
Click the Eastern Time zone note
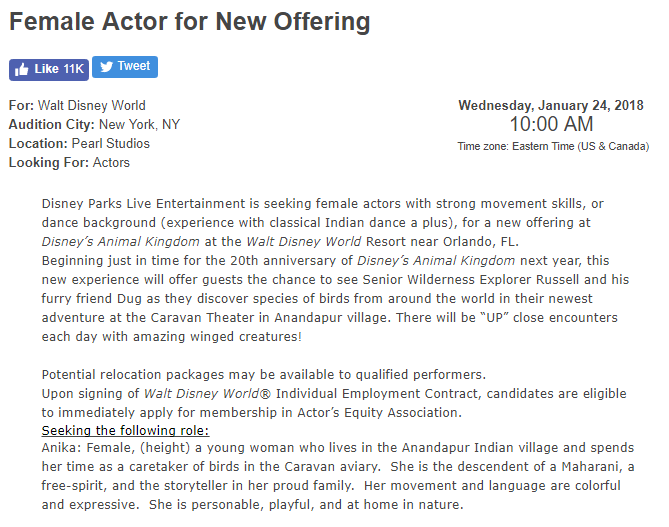tap(551, 146)
